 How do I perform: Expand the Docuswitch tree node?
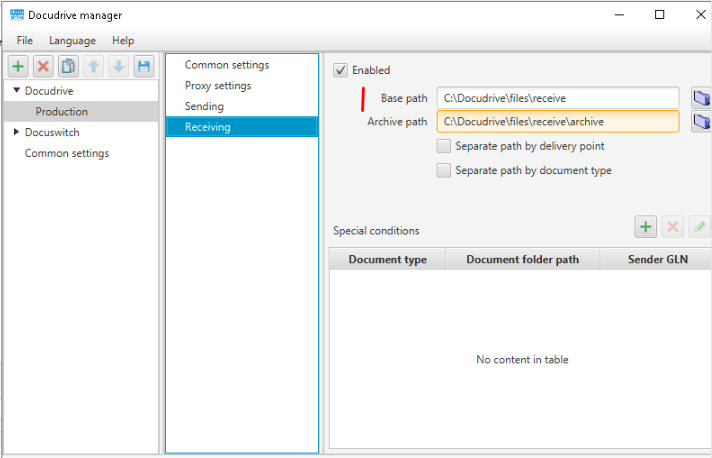[16, 132]
